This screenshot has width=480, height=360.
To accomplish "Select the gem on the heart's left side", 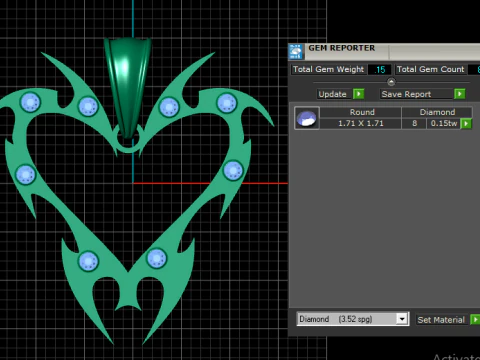I will point(25,174).
